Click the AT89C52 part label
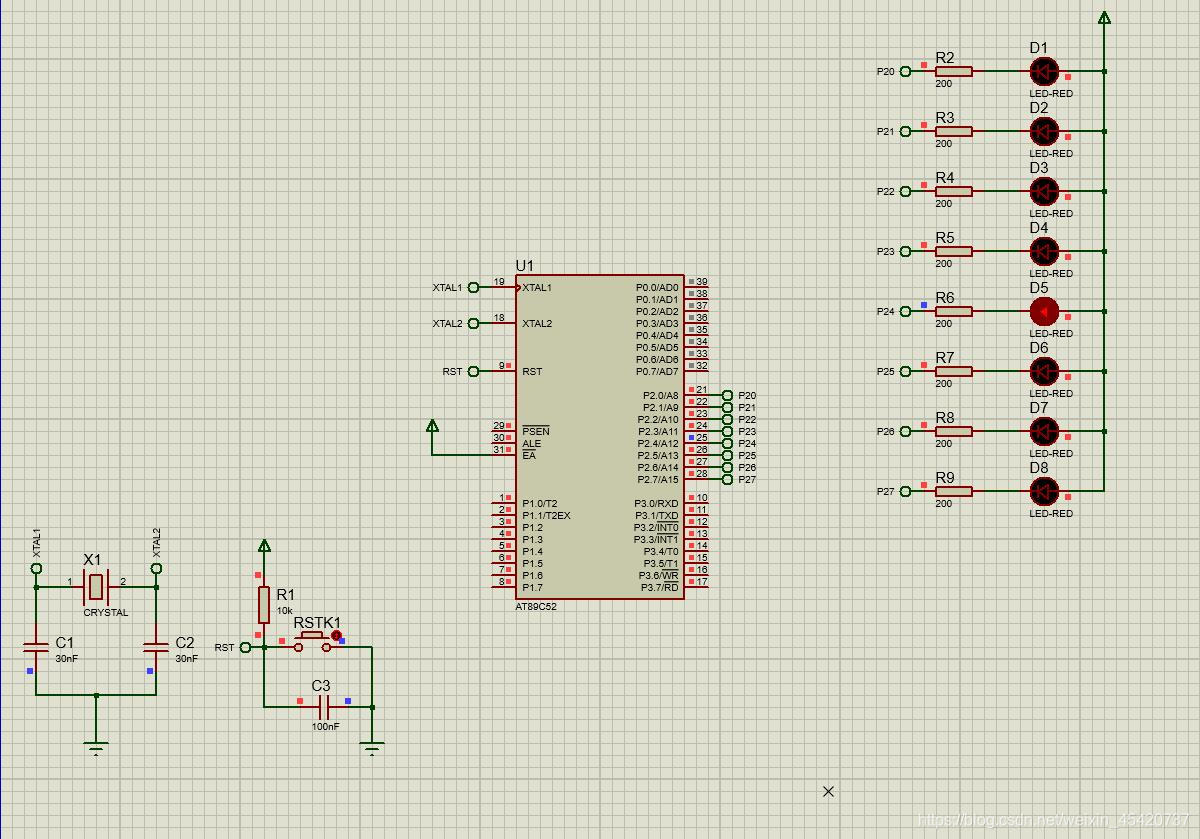 (x=537, y=607)
